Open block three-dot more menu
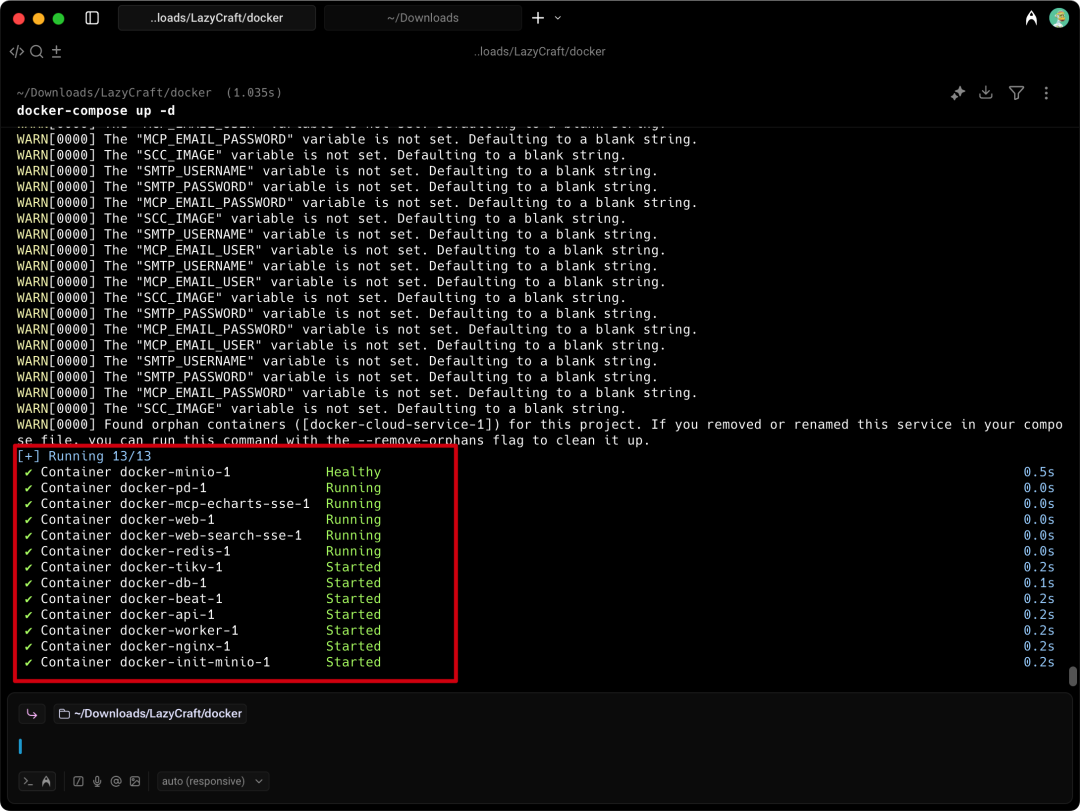1080x811 pixels. coord(1046,93)
